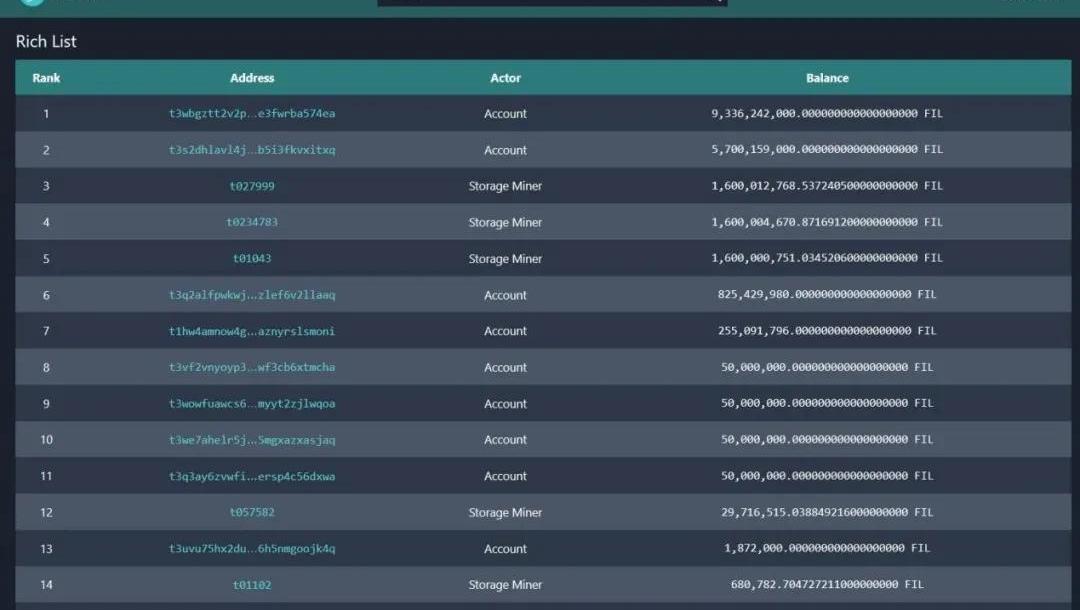1080x610 pixels.
Task: Open address t3wowfuawcs6...myyt2zjlwqoa
Action: point(252,404)
